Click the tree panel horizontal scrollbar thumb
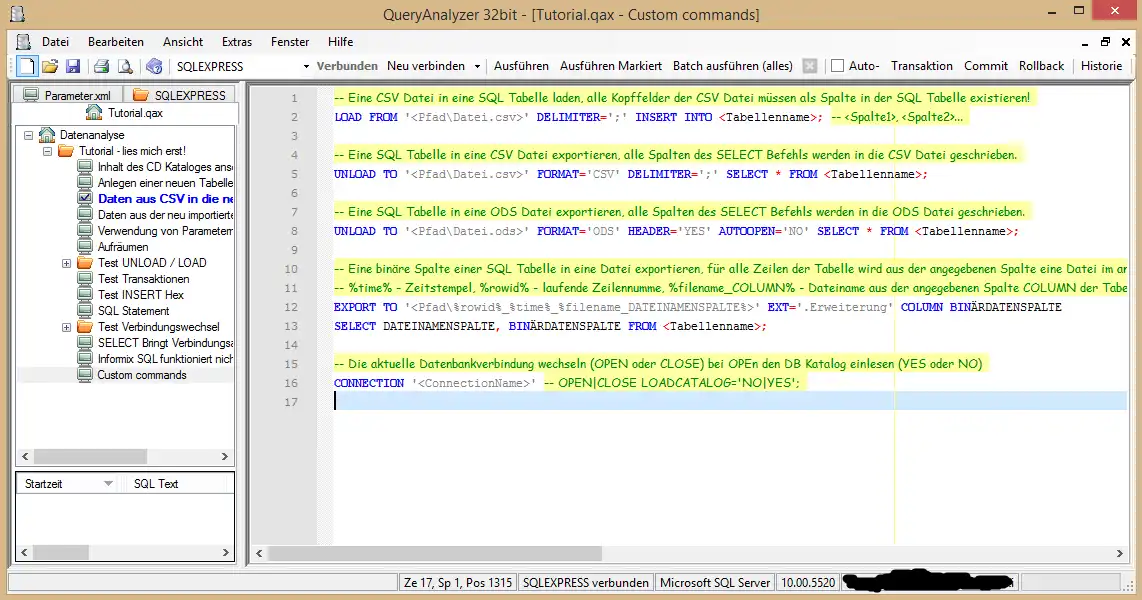The image size is (1142, 600). click(90, 457)
